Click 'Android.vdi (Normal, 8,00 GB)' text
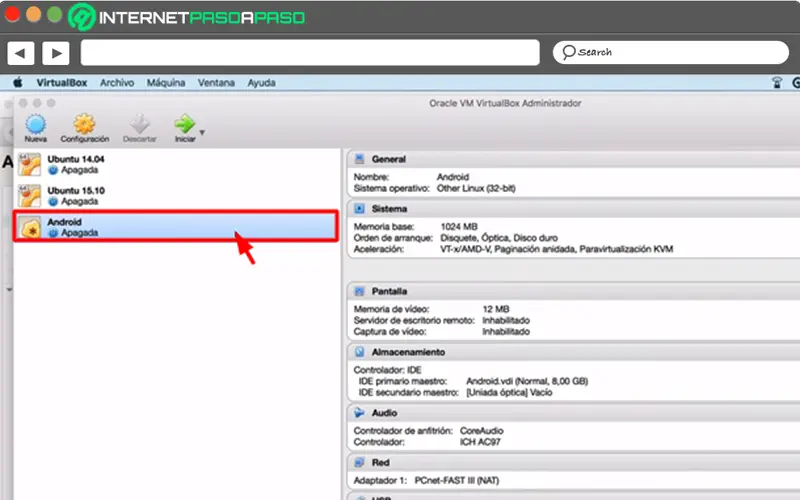Image resolution: width=800 pixels, height=500 pixels. (527, 381)
